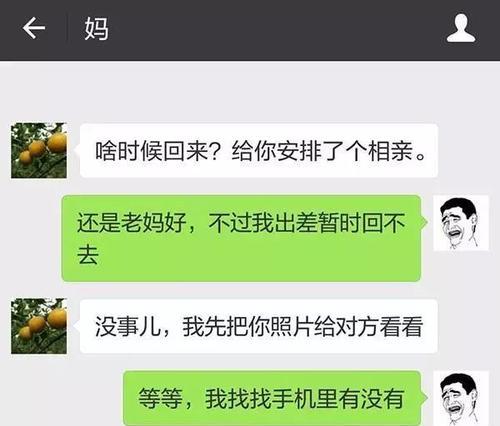Click the divider line beside the back arrow
This screenshot has height=426, width=500.
point(67,28)
